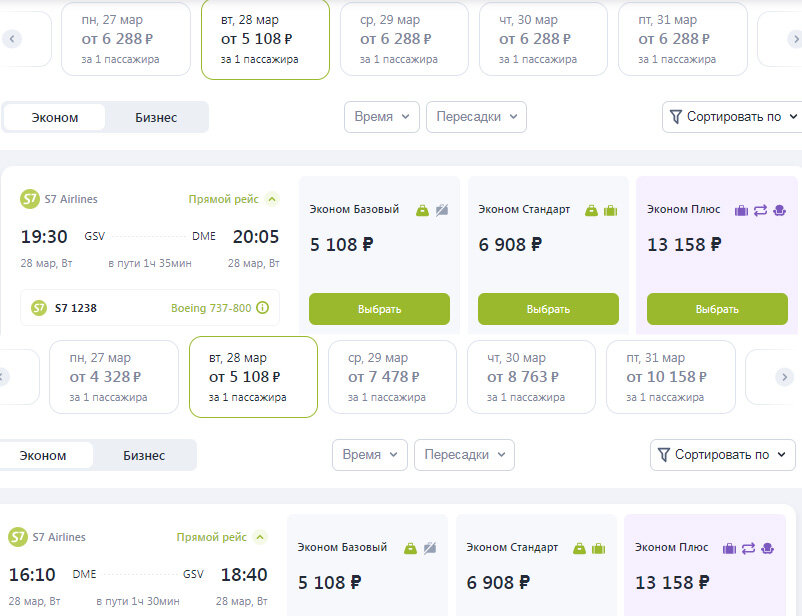Switch lower fare class toggle to Бизнес
The image size is (802, 616).
tap(144, 456)
